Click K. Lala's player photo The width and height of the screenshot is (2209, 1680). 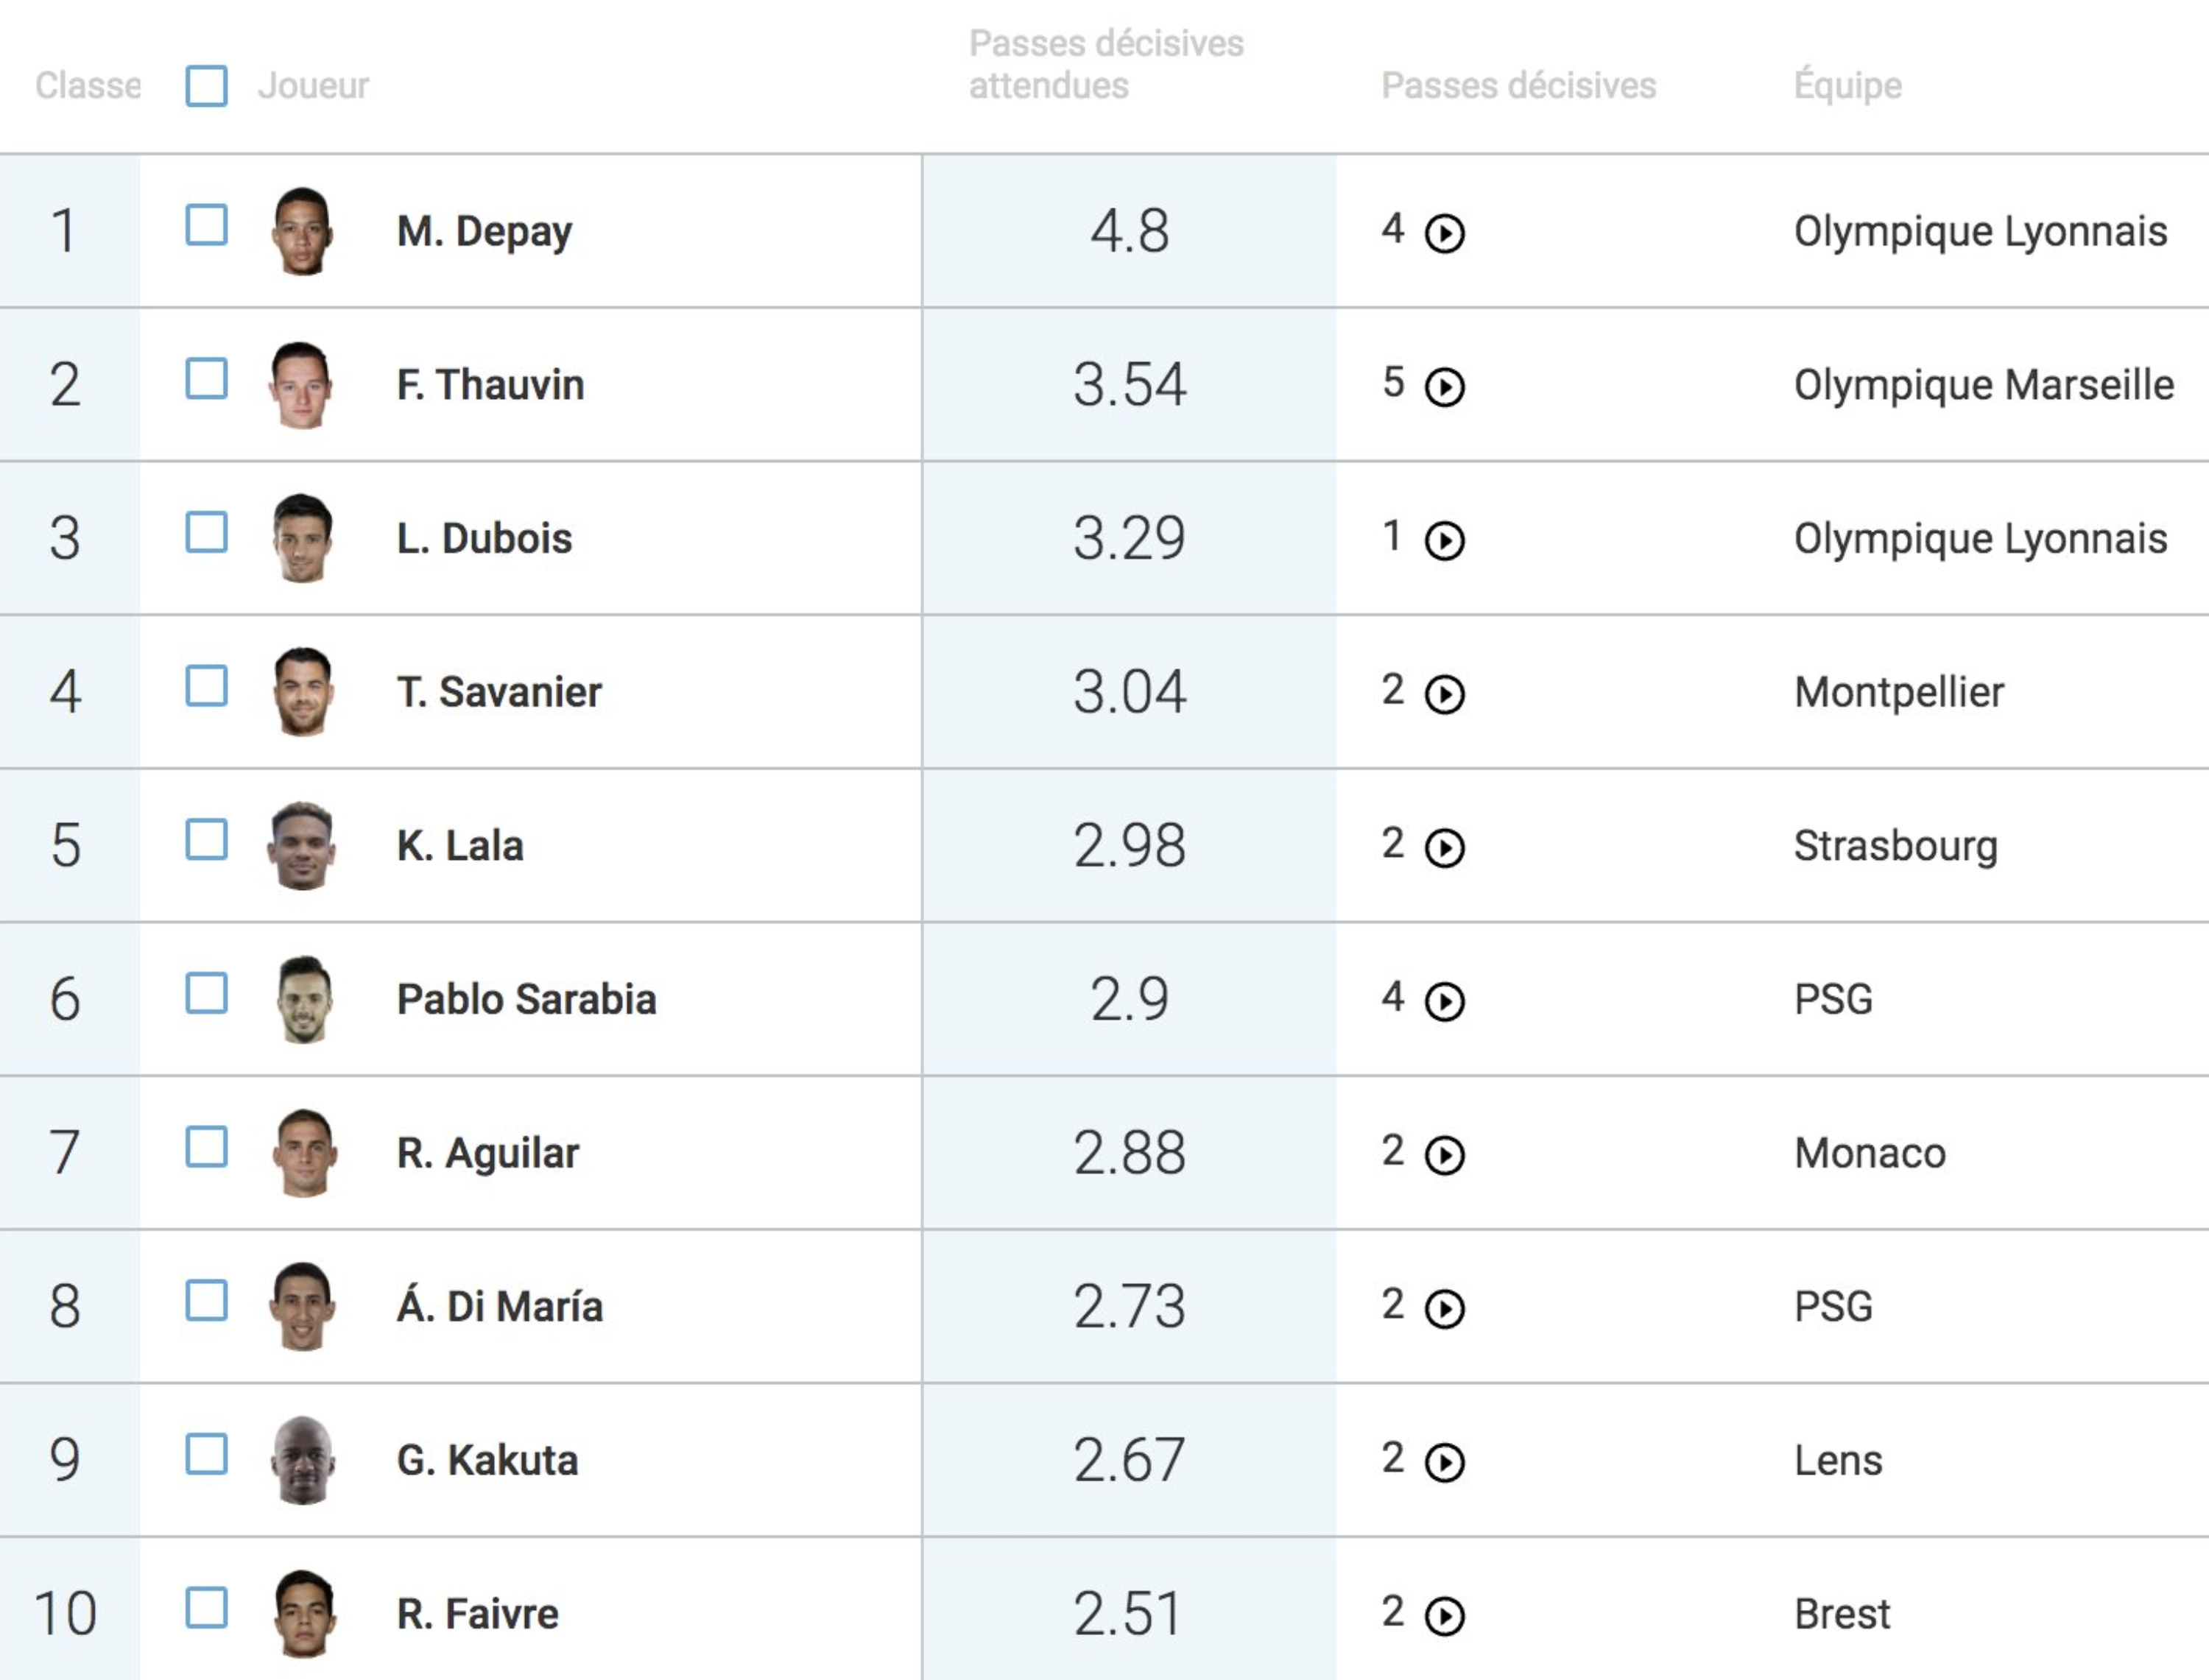[x=302, y=846]
